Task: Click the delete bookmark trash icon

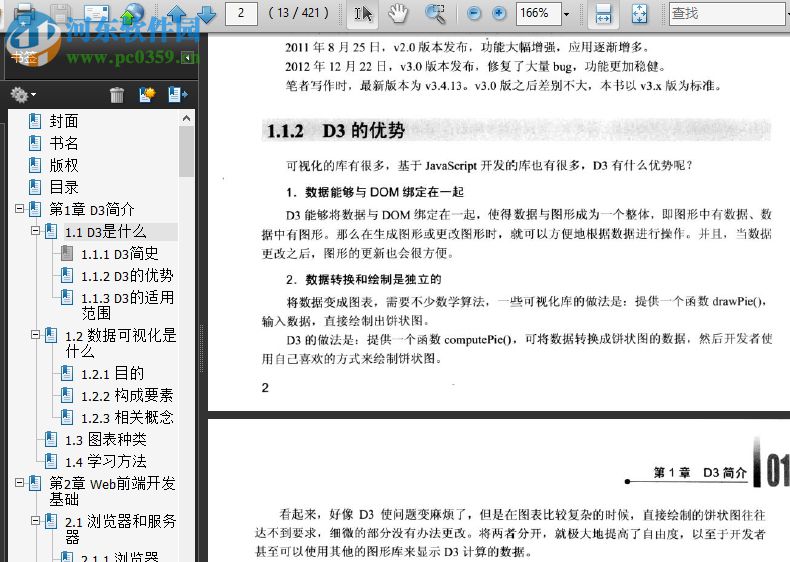Action: click(x=117, y=94)
